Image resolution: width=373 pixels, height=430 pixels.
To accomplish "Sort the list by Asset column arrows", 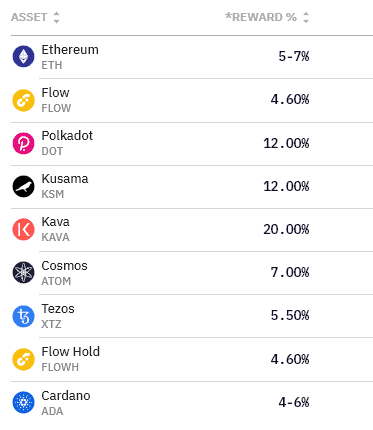I will [56, 17].
